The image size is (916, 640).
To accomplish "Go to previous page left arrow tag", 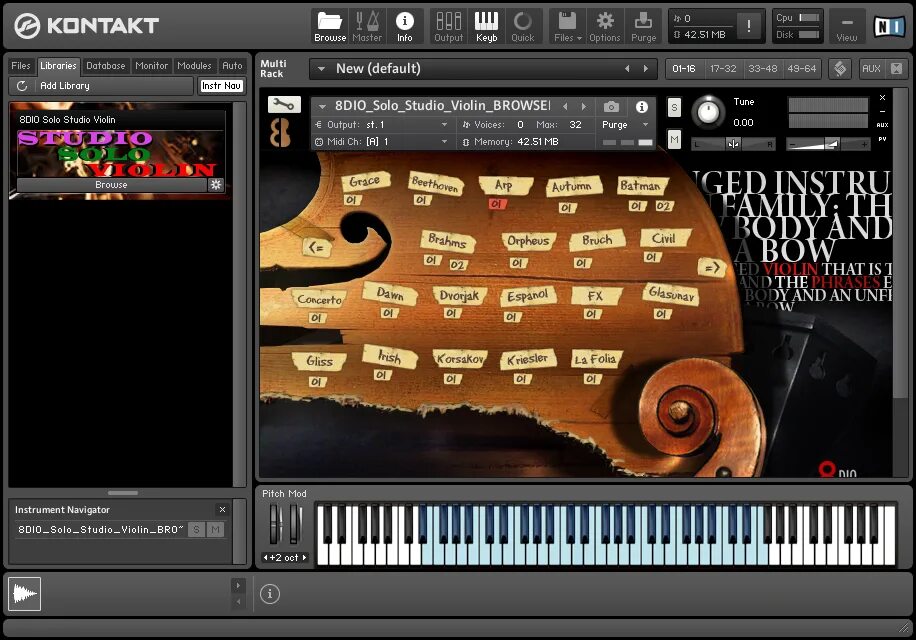I will click(316, 248).
